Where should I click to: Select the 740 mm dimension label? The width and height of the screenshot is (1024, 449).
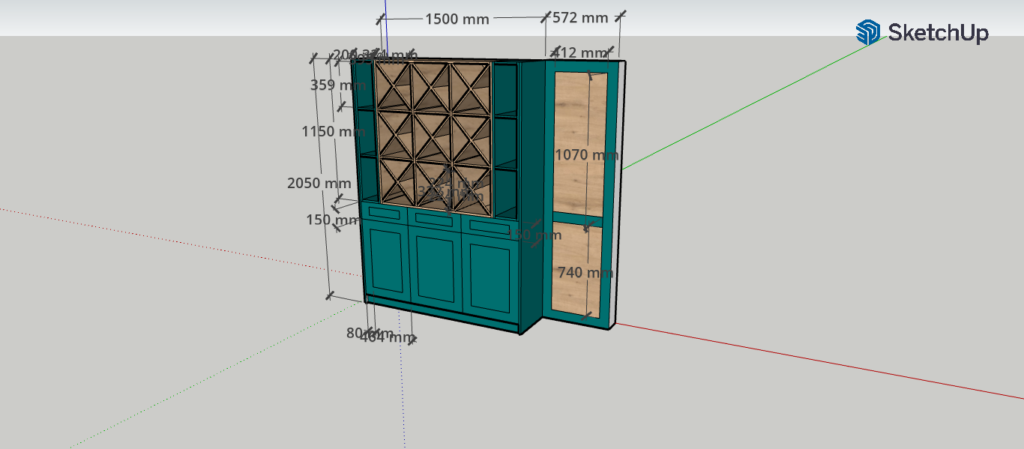(x=584, y=272)
